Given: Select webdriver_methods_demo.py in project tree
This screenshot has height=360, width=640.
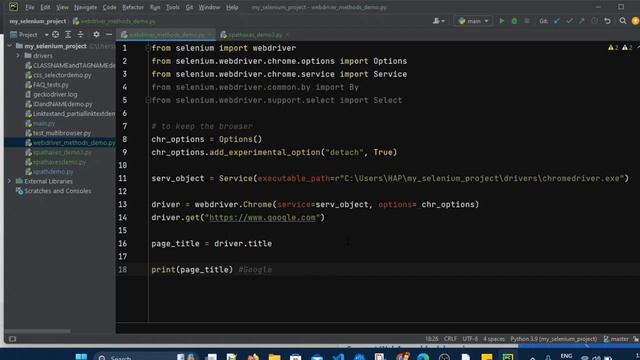Looking at the screenshot, I should click(70, 143).
